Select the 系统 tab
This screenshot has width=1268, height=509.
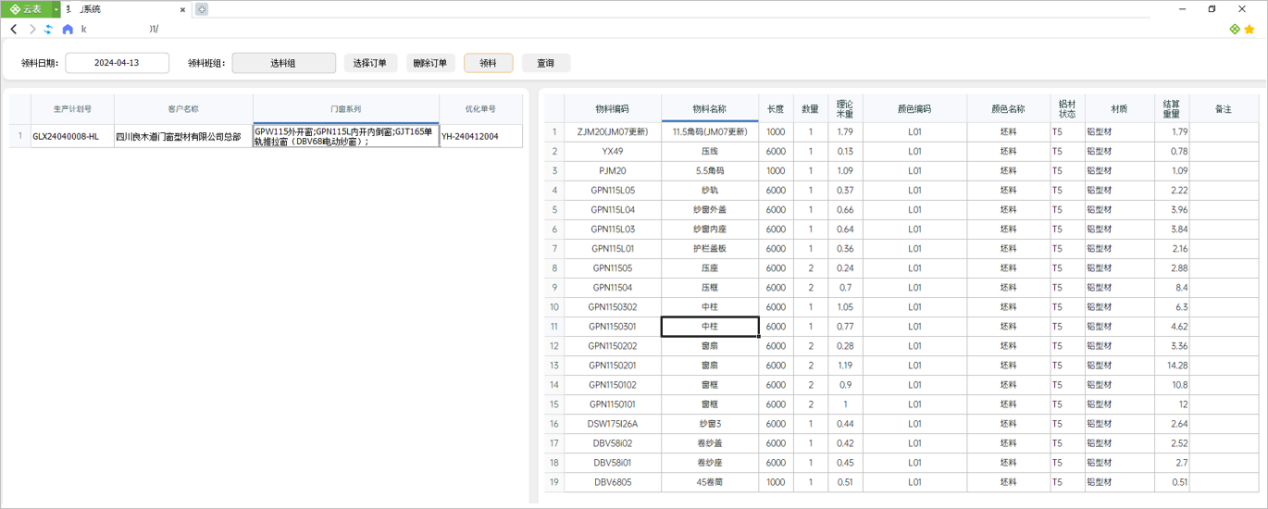125,9
